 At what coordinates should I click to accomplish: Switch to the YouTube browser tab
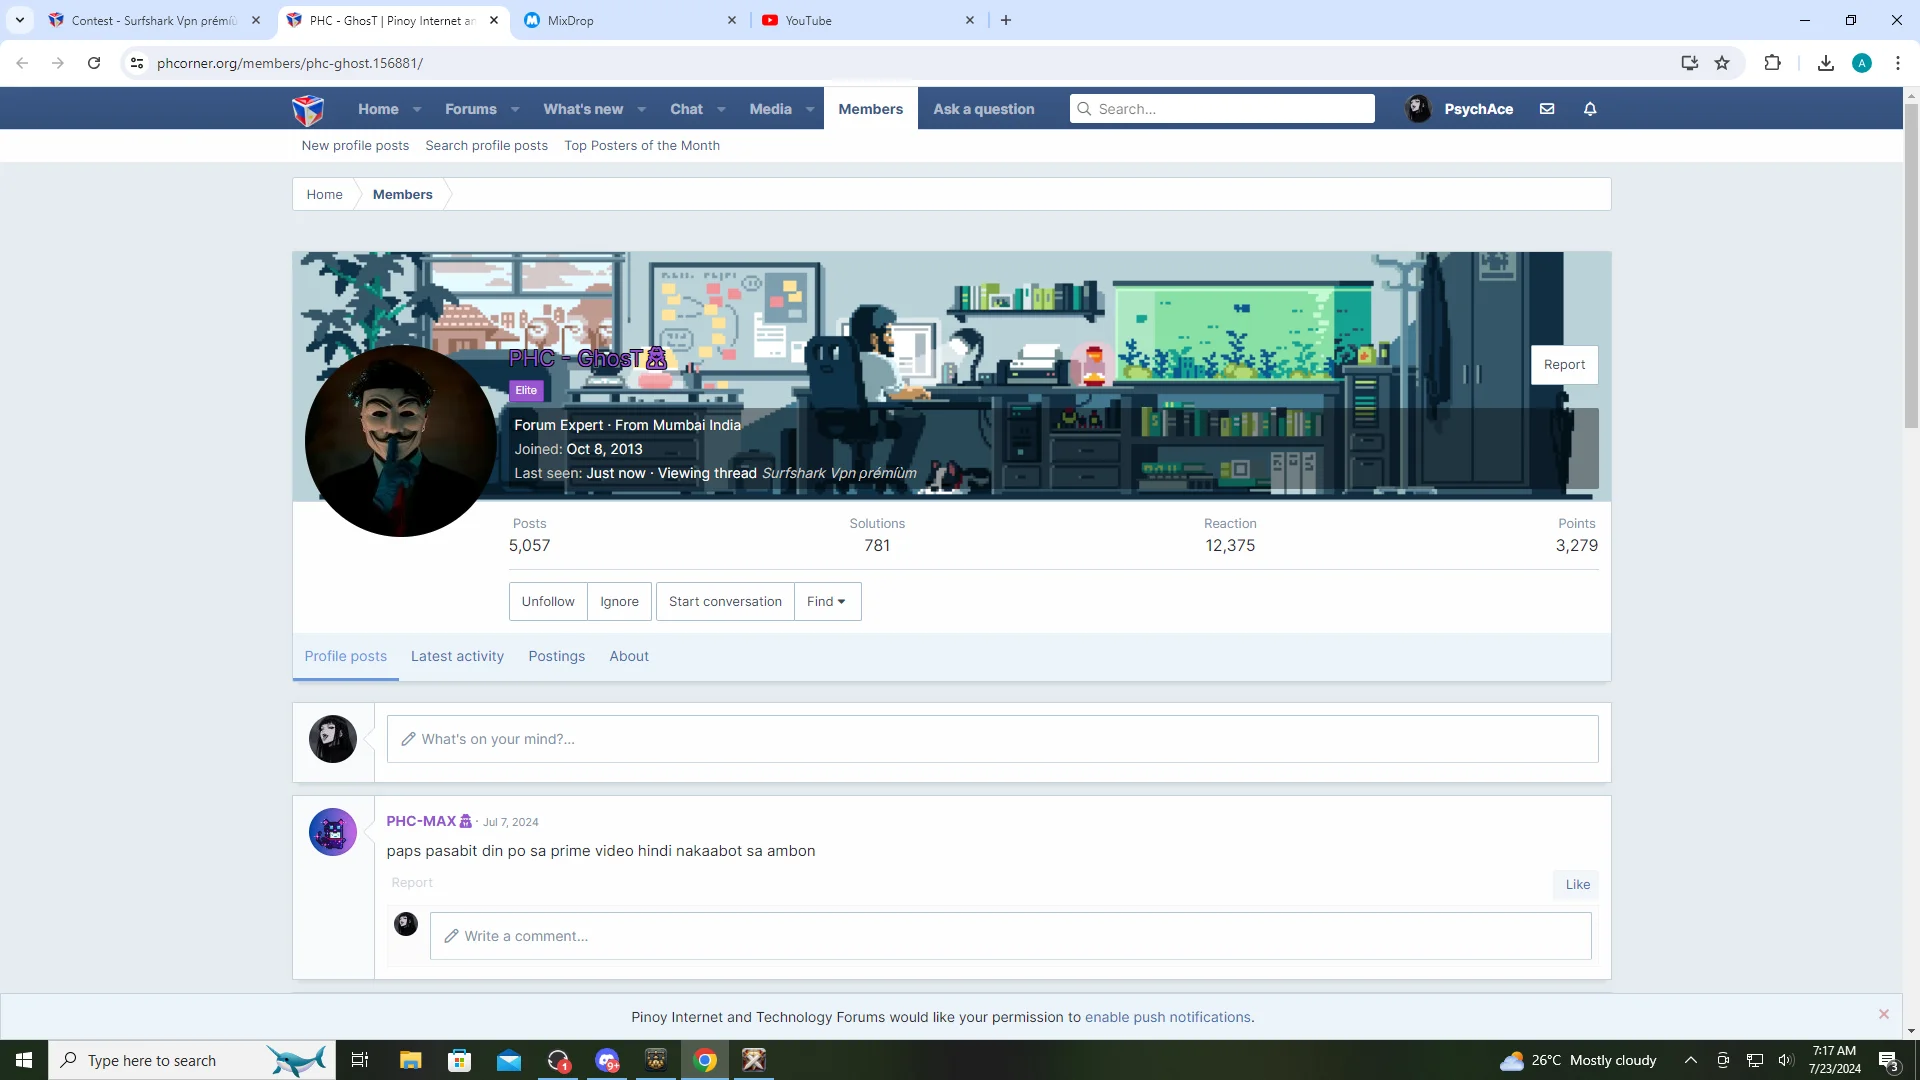point(868,20)
